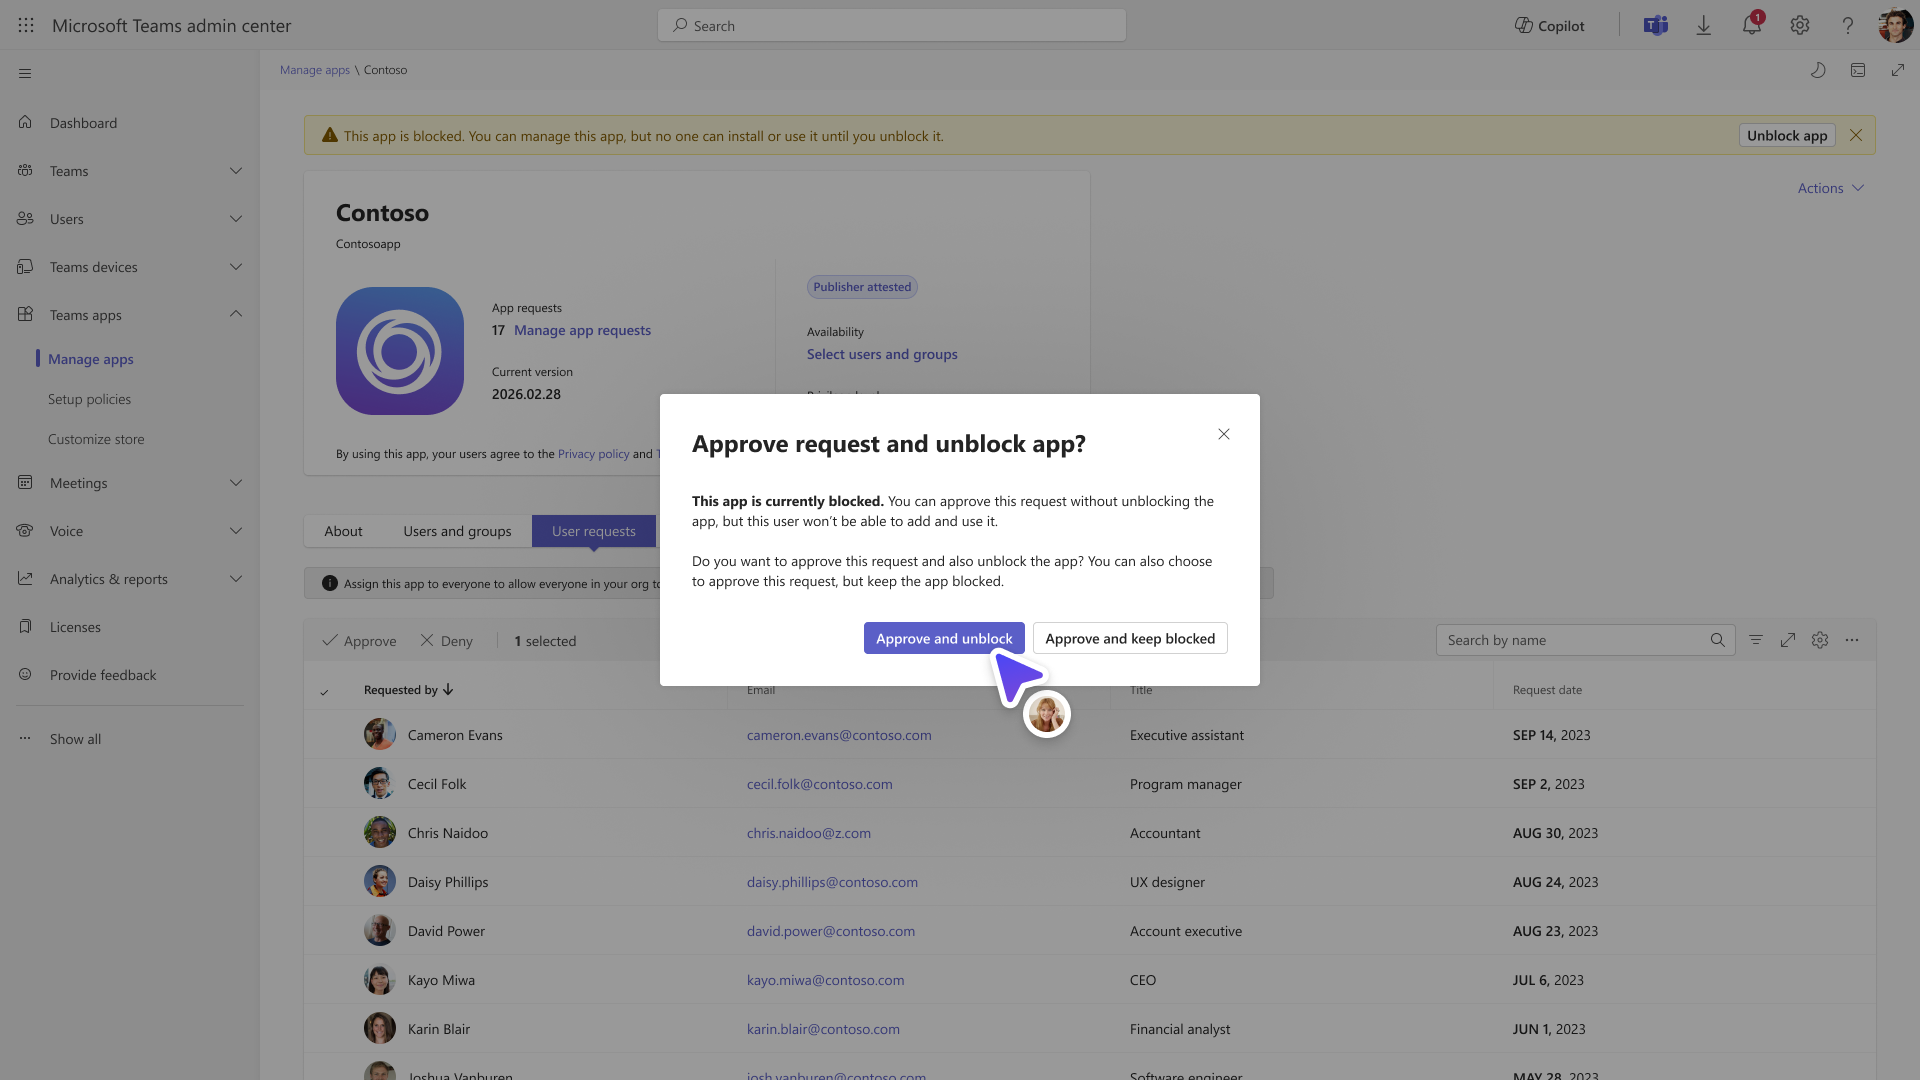Expand the Meetings navigation section
Image resolution: width=1920 pixels, height=1080 pixels.
point(236,483)
